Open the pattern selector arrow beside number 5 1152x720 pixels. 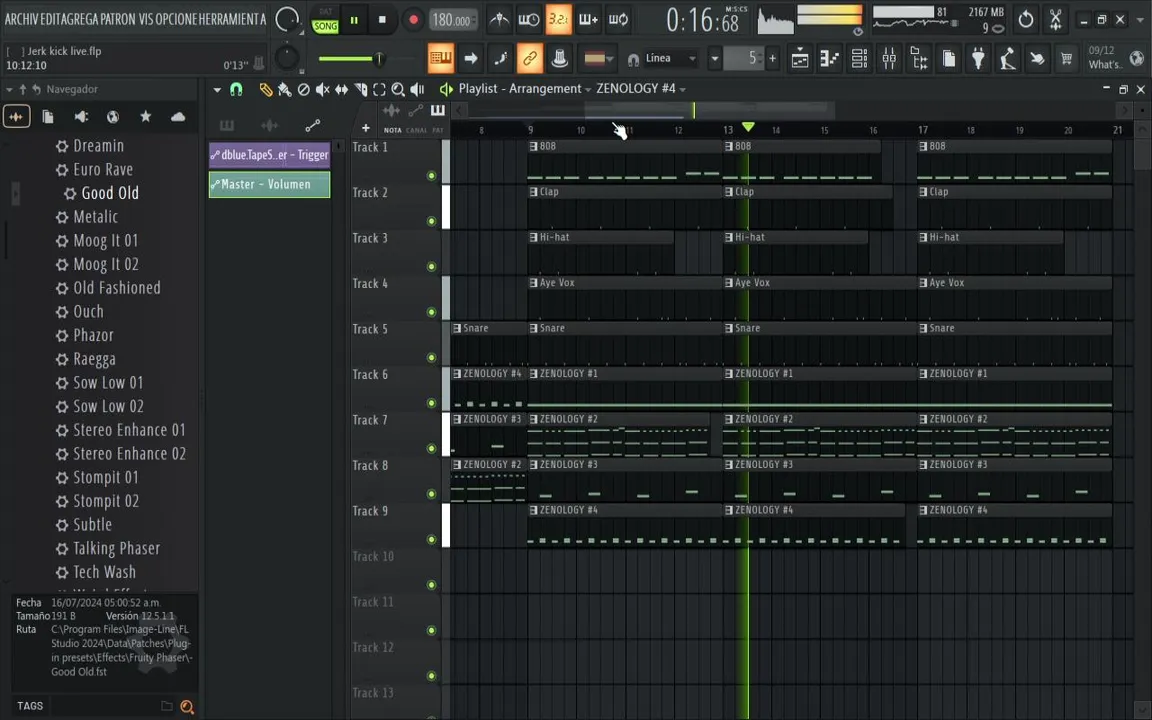point(714,58)
